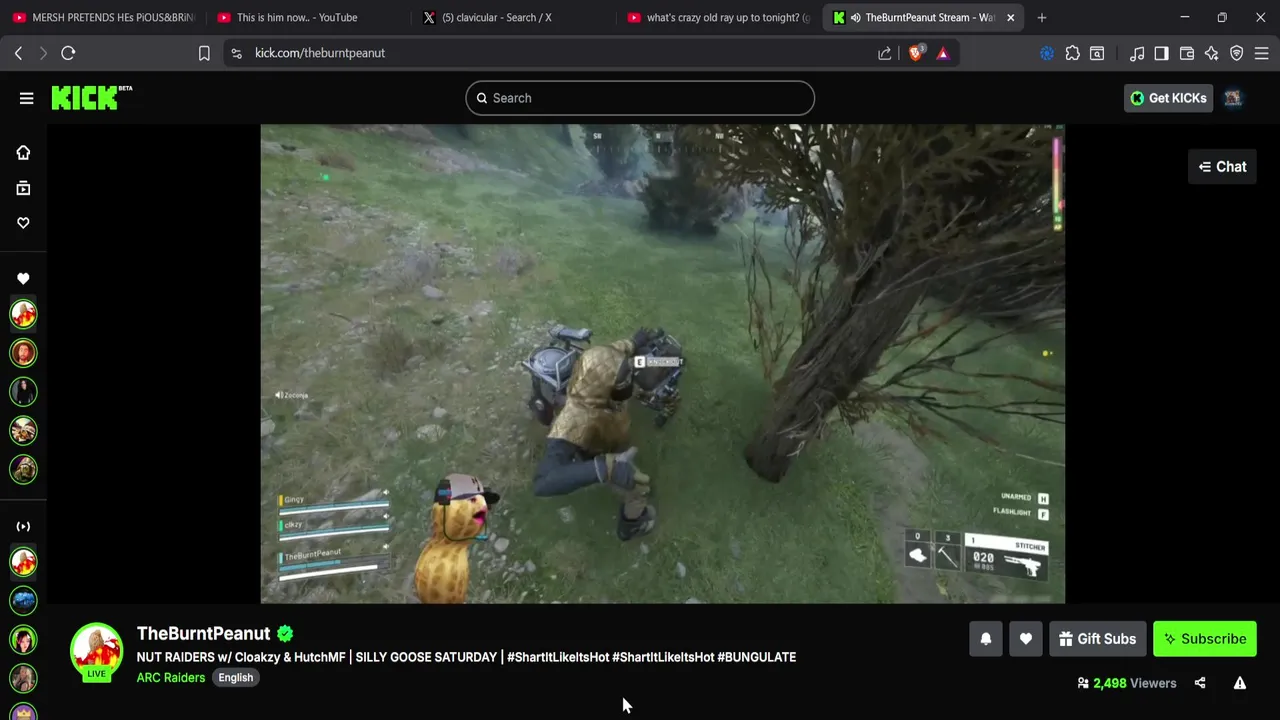Image resolution: width=1280 pixels, height=720 pixels.
Task: Click the share page icon in the address bar
Action: pyautogui.click(x=885, y=53)
